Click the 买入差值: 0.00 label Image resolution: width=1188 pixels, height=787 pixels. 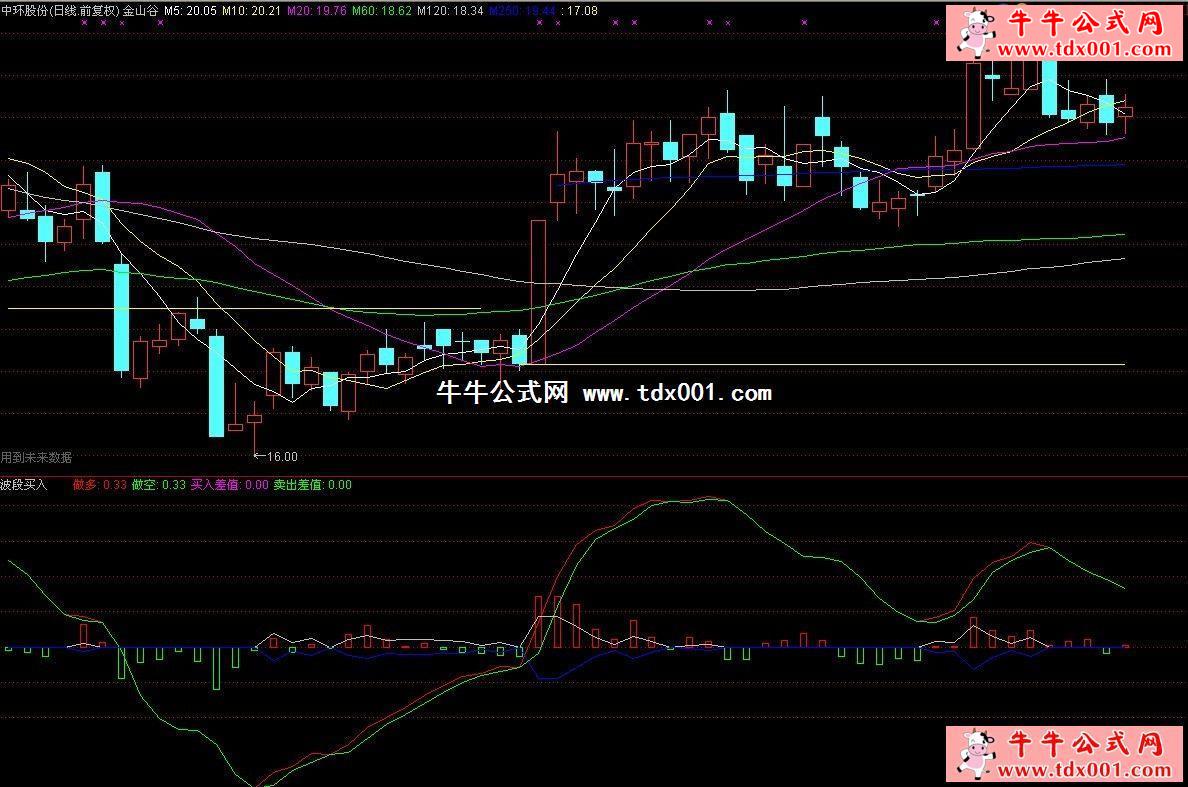[230, 485]
